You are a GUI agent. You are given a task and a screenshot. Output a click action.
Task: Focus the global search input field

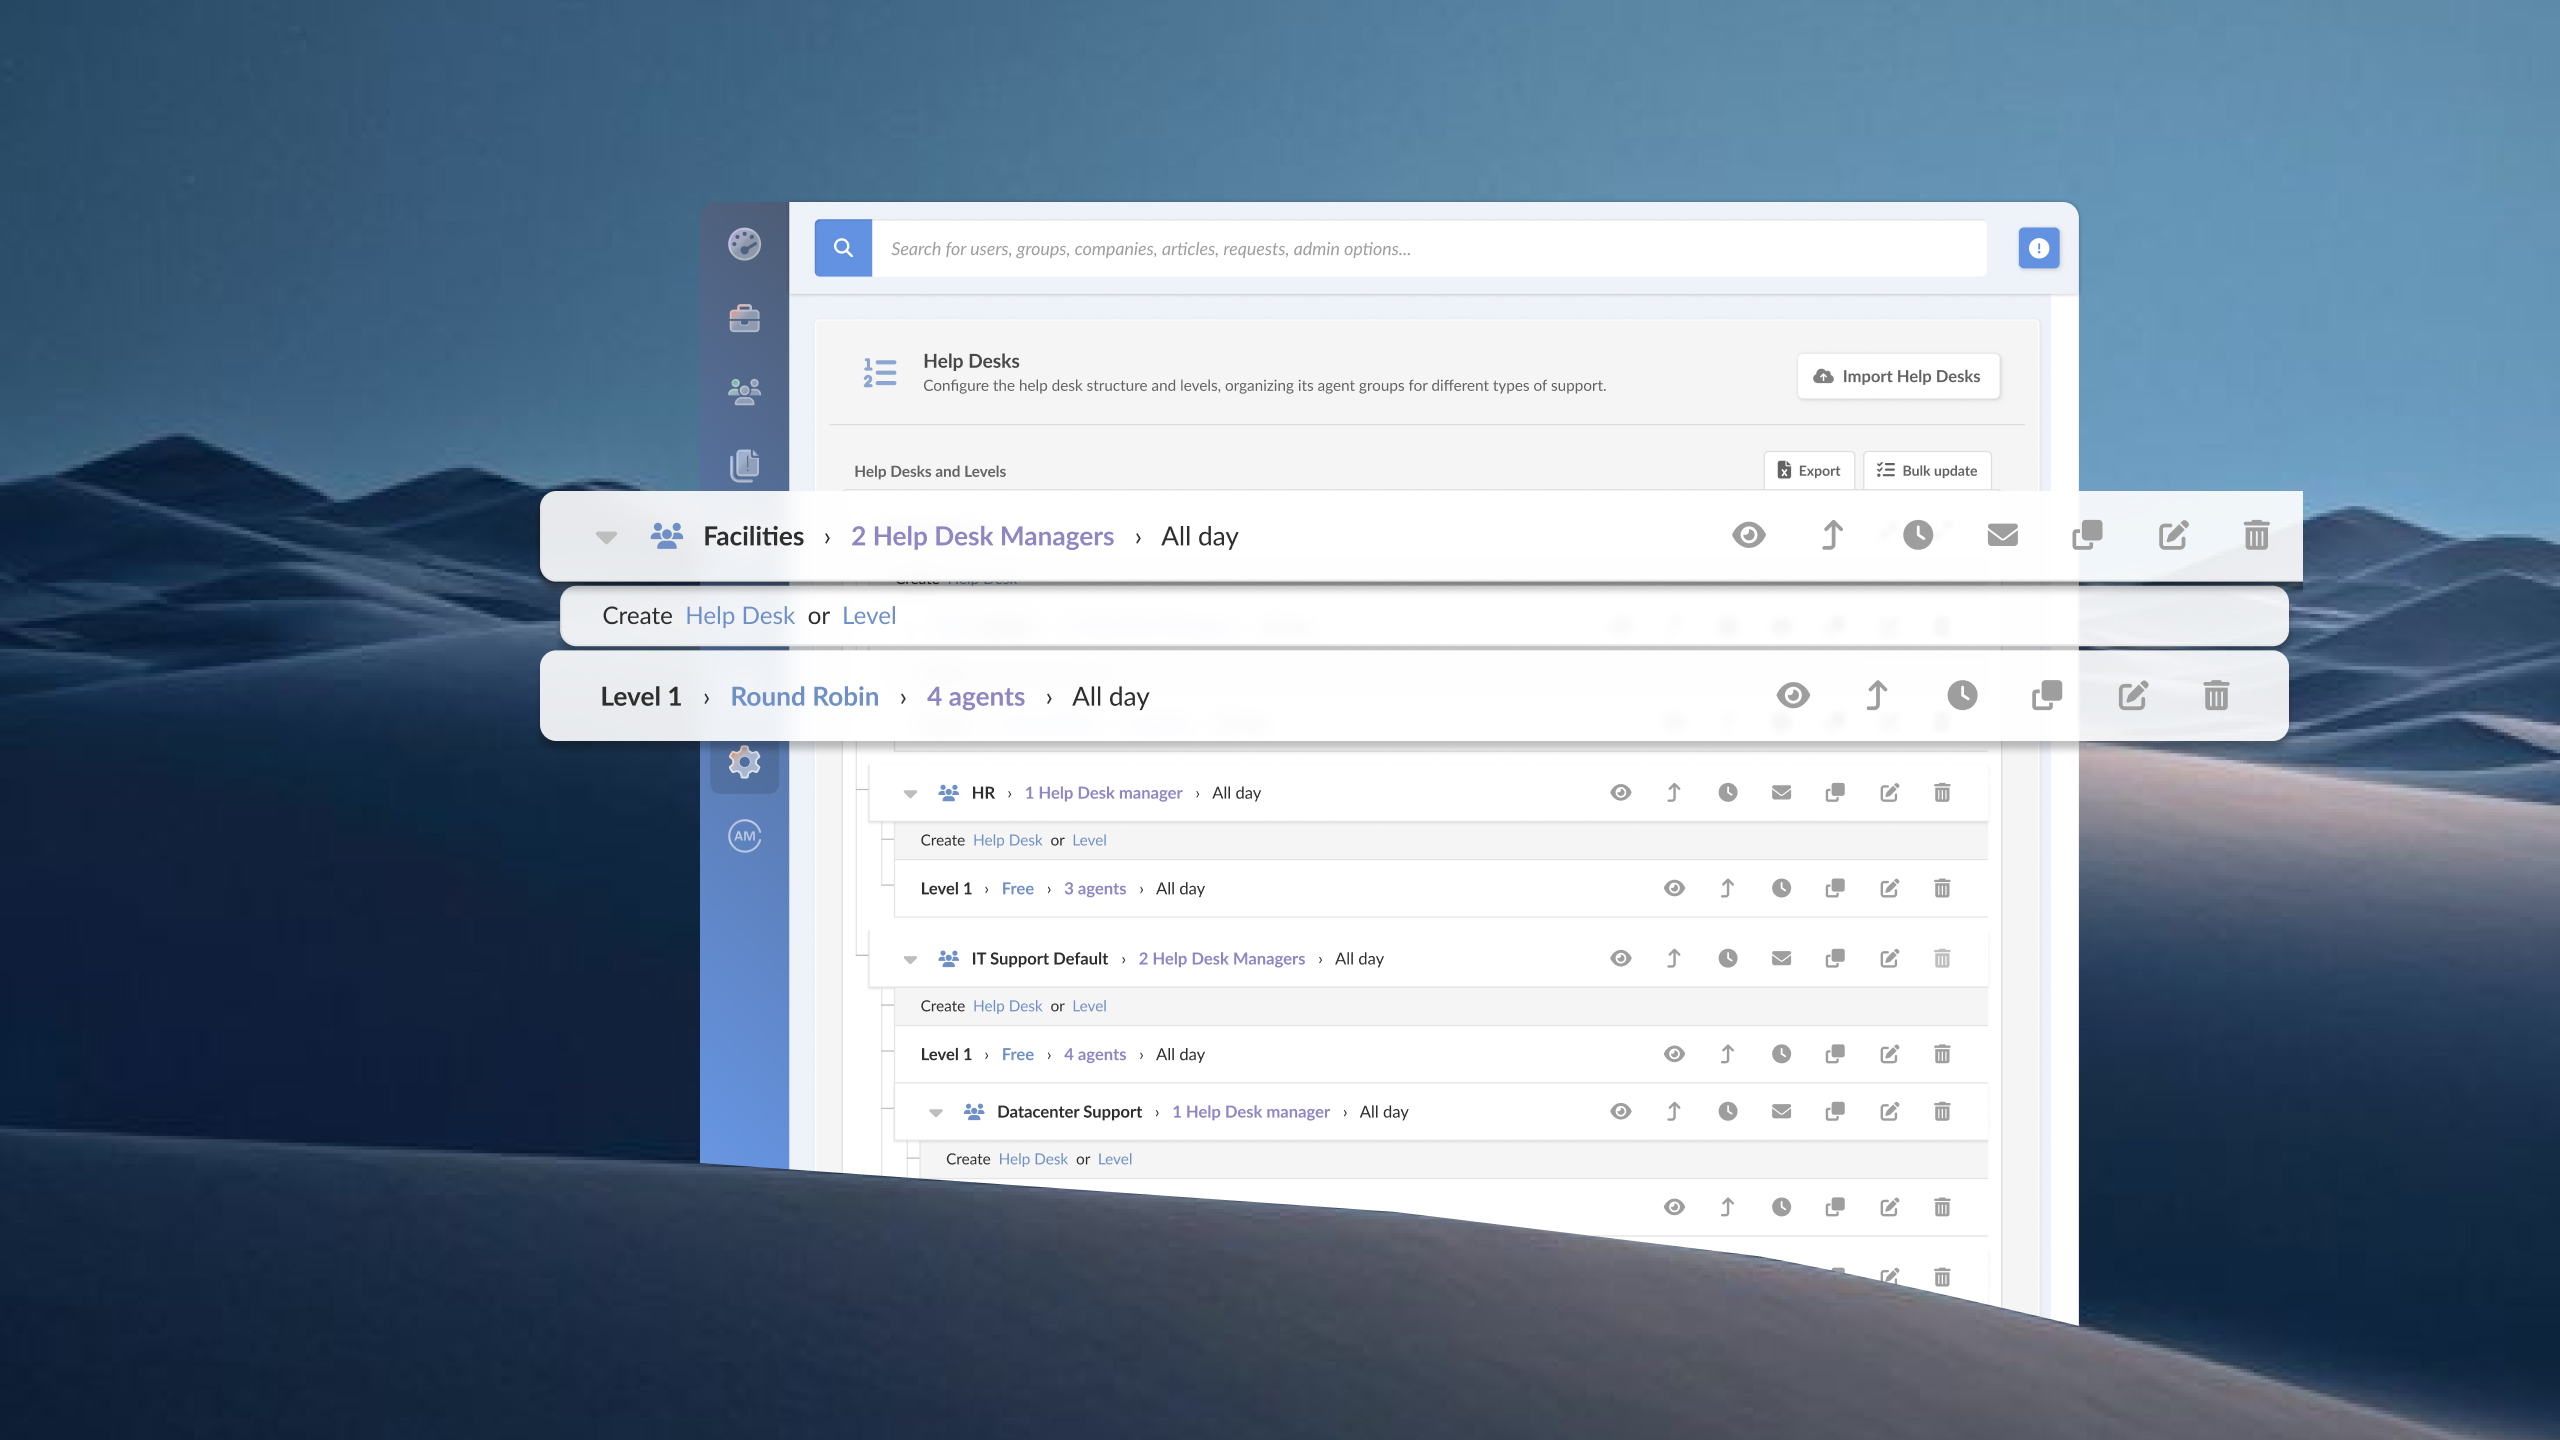pyautogui.click(x=1429, y=248)
